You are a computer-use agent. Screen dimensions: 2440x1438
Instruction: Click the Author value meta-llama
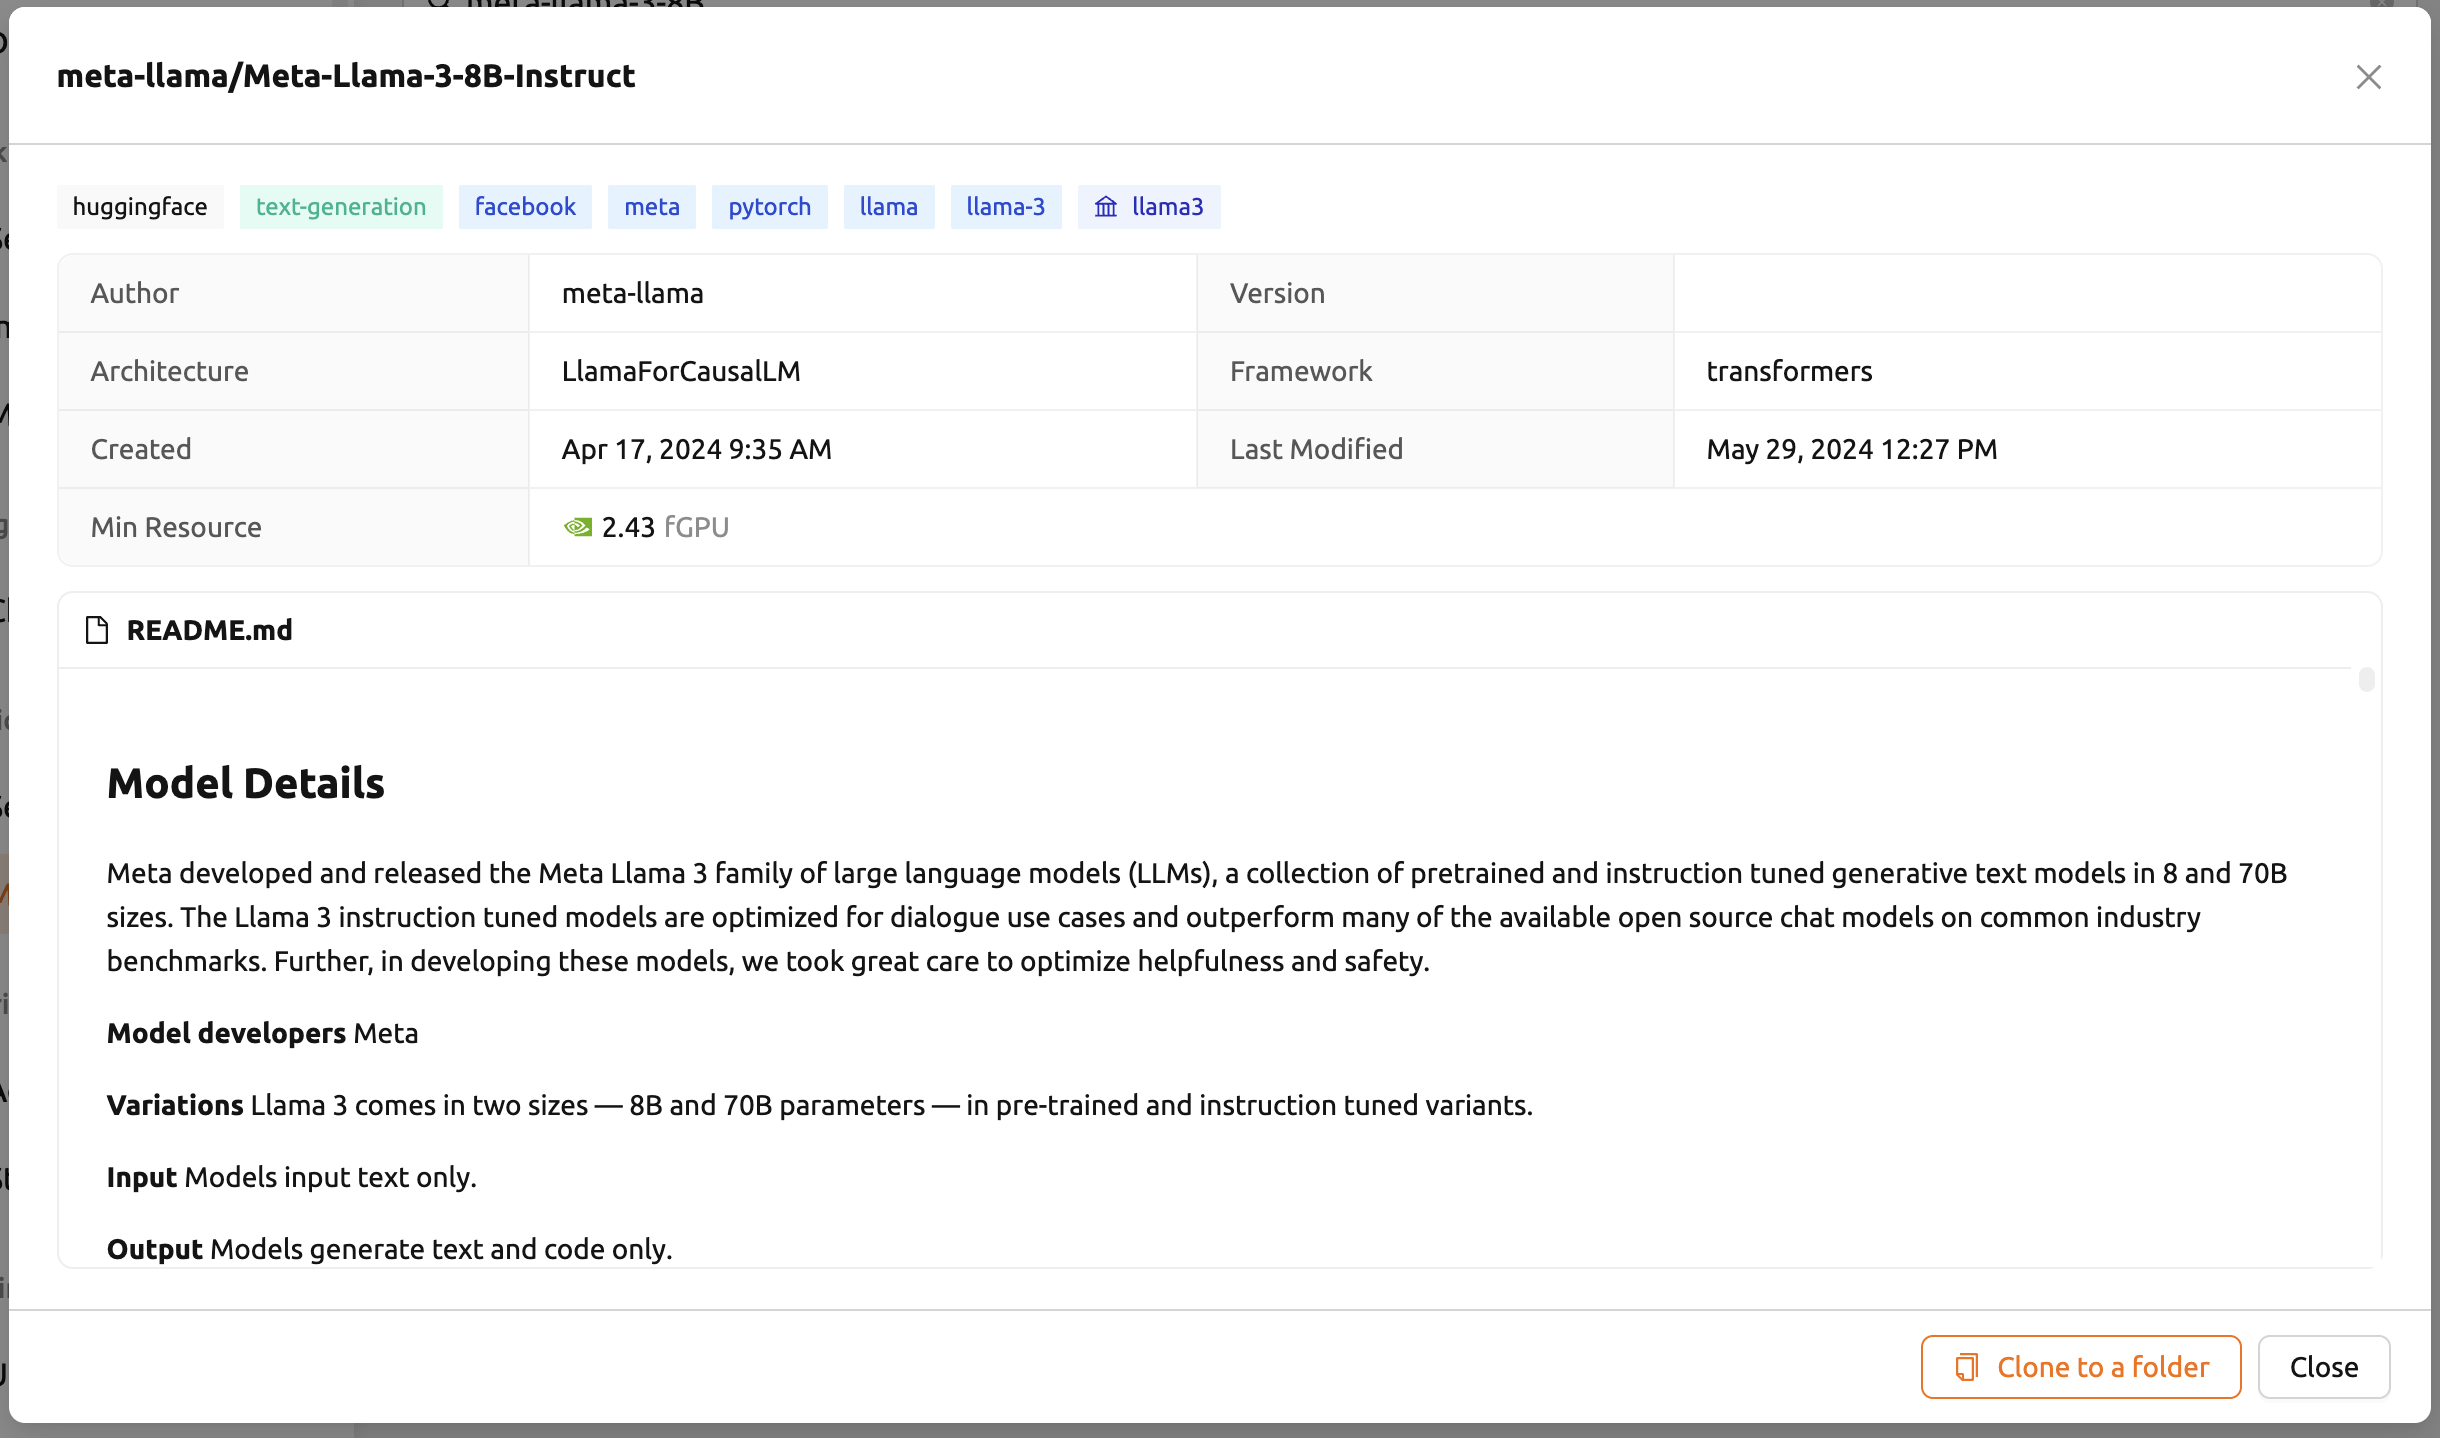point(633,293)
